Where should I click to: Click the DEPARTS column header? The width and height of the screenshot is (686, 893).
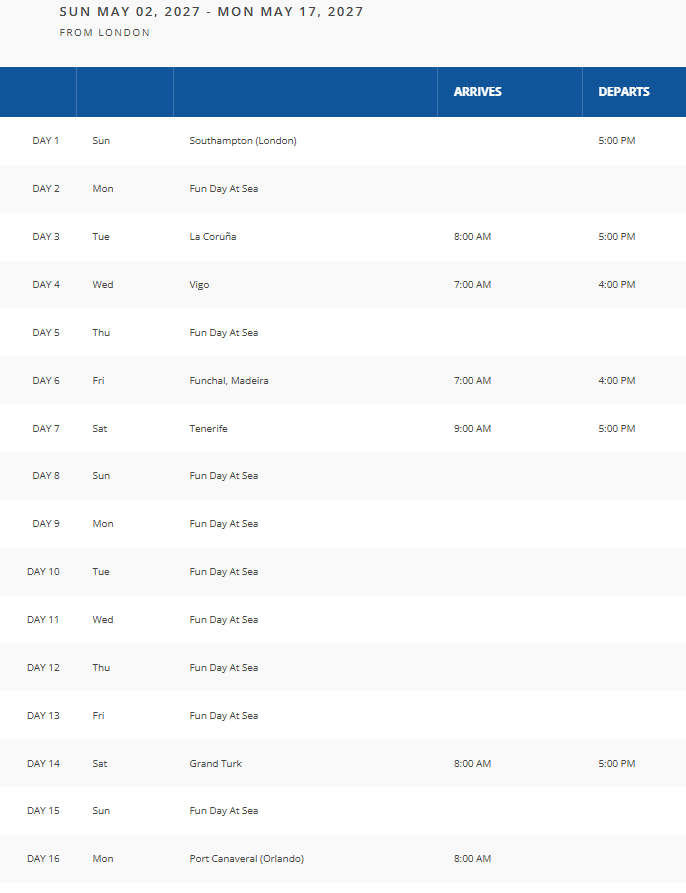[x=624, y=92]
